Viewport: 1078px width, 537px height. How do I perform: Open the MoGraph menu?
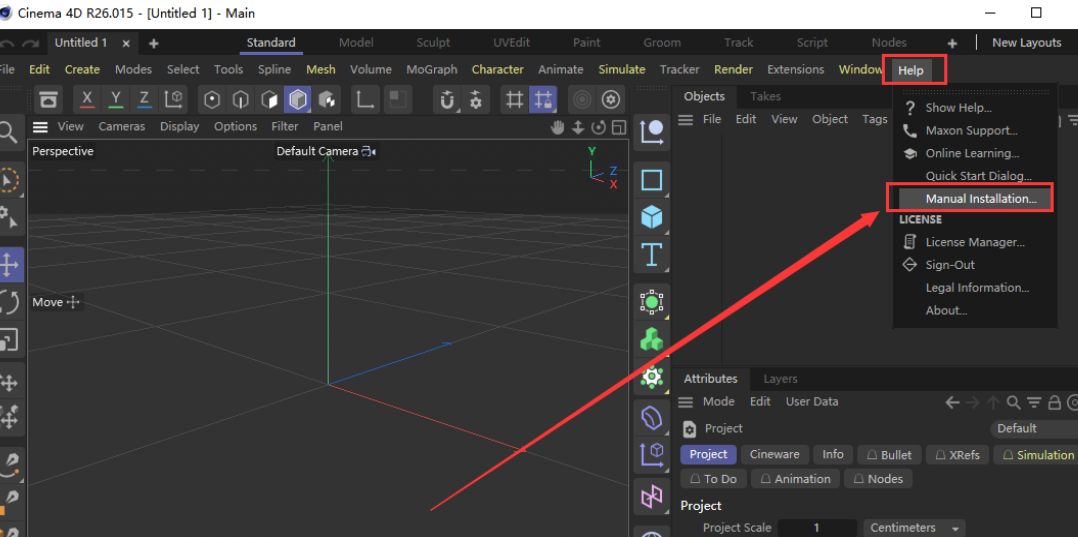pyautogui.click(x=431, y=69)
